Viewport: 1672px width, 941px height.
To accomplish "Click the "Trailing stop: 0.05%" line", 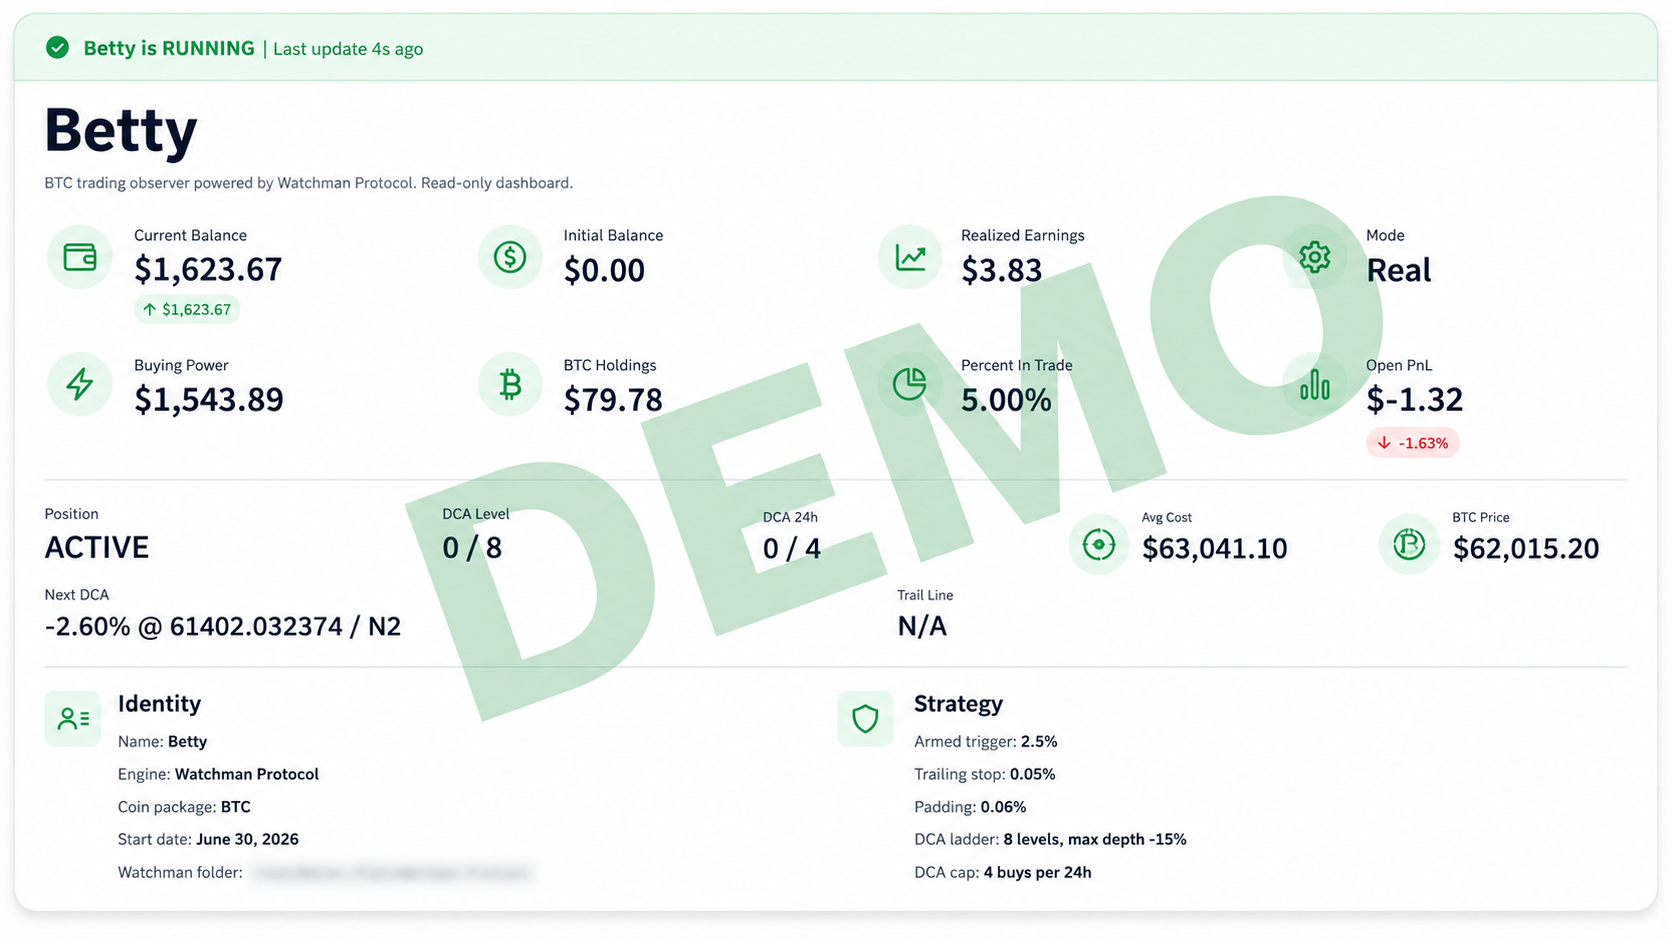I will [x=985, y=774].
